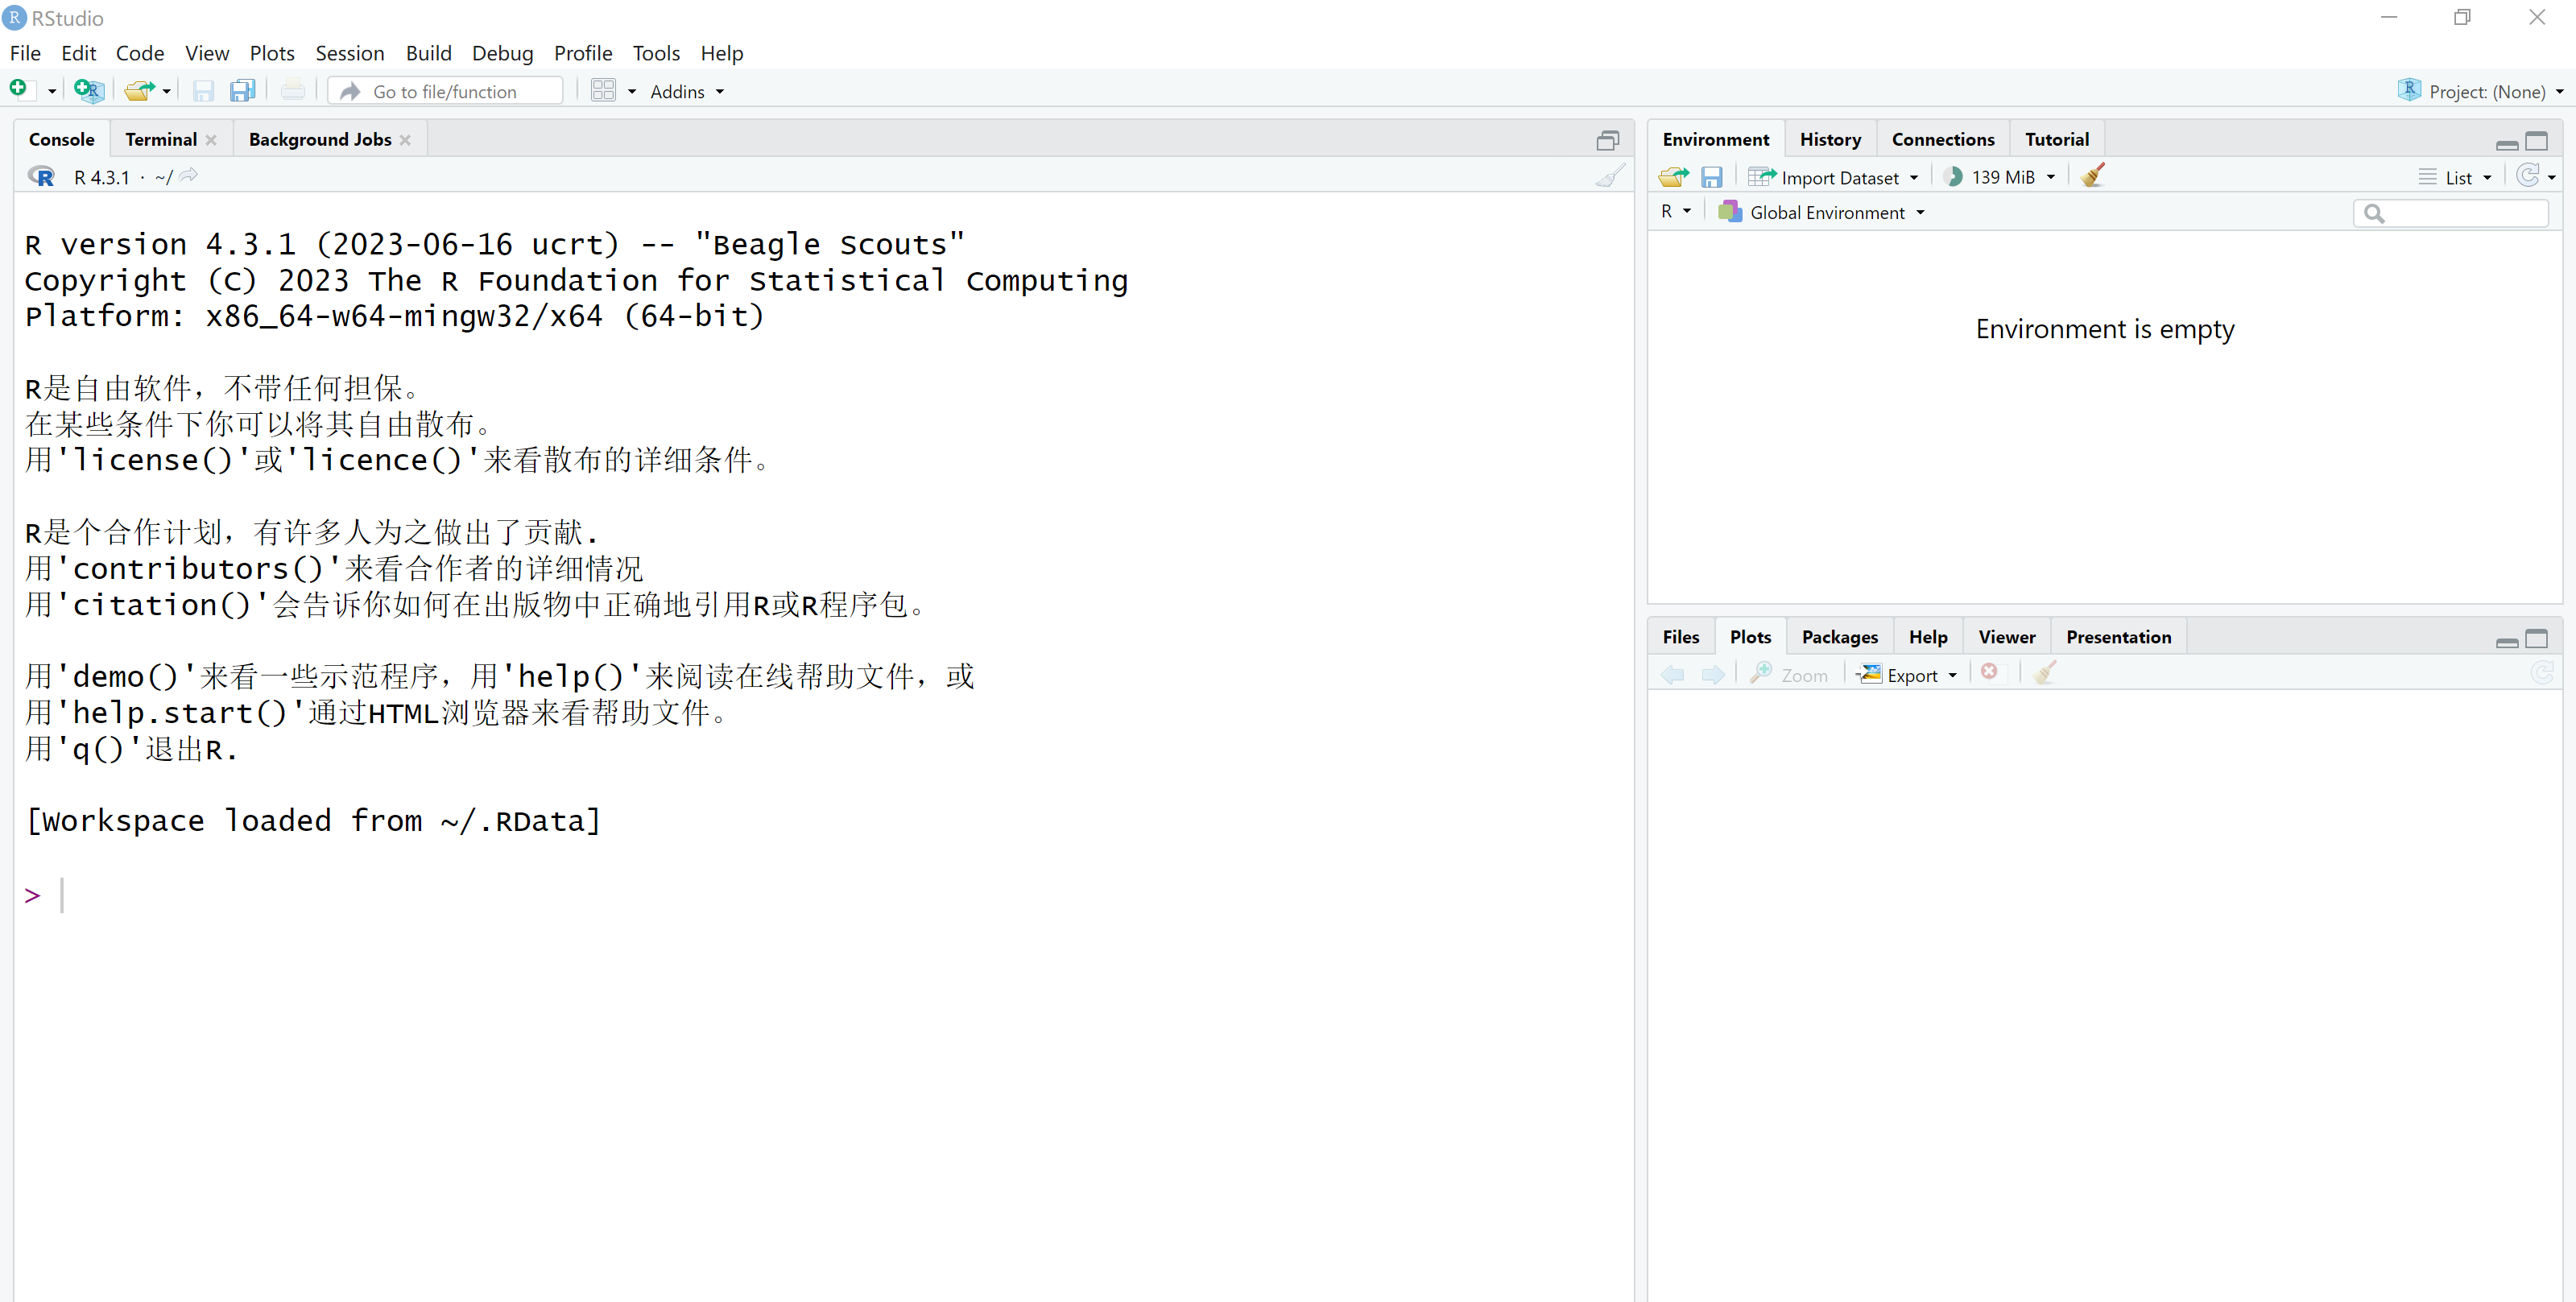Open the Addins dropdown

(x=687, y=92)
